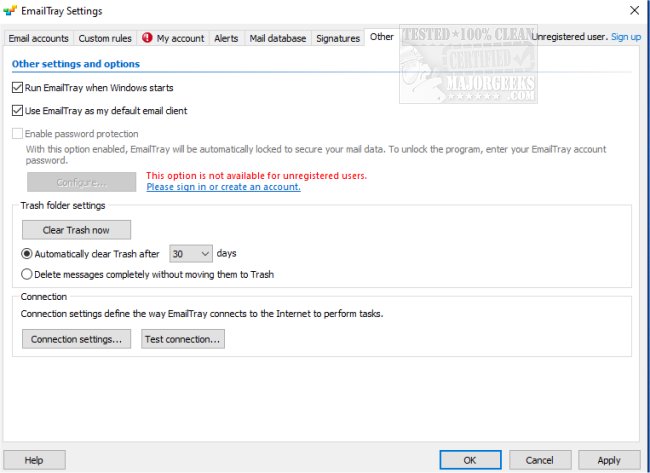This screenshot has width=650, height=473.
Task: Open Connection settings dialog
Action: (76, 339)
